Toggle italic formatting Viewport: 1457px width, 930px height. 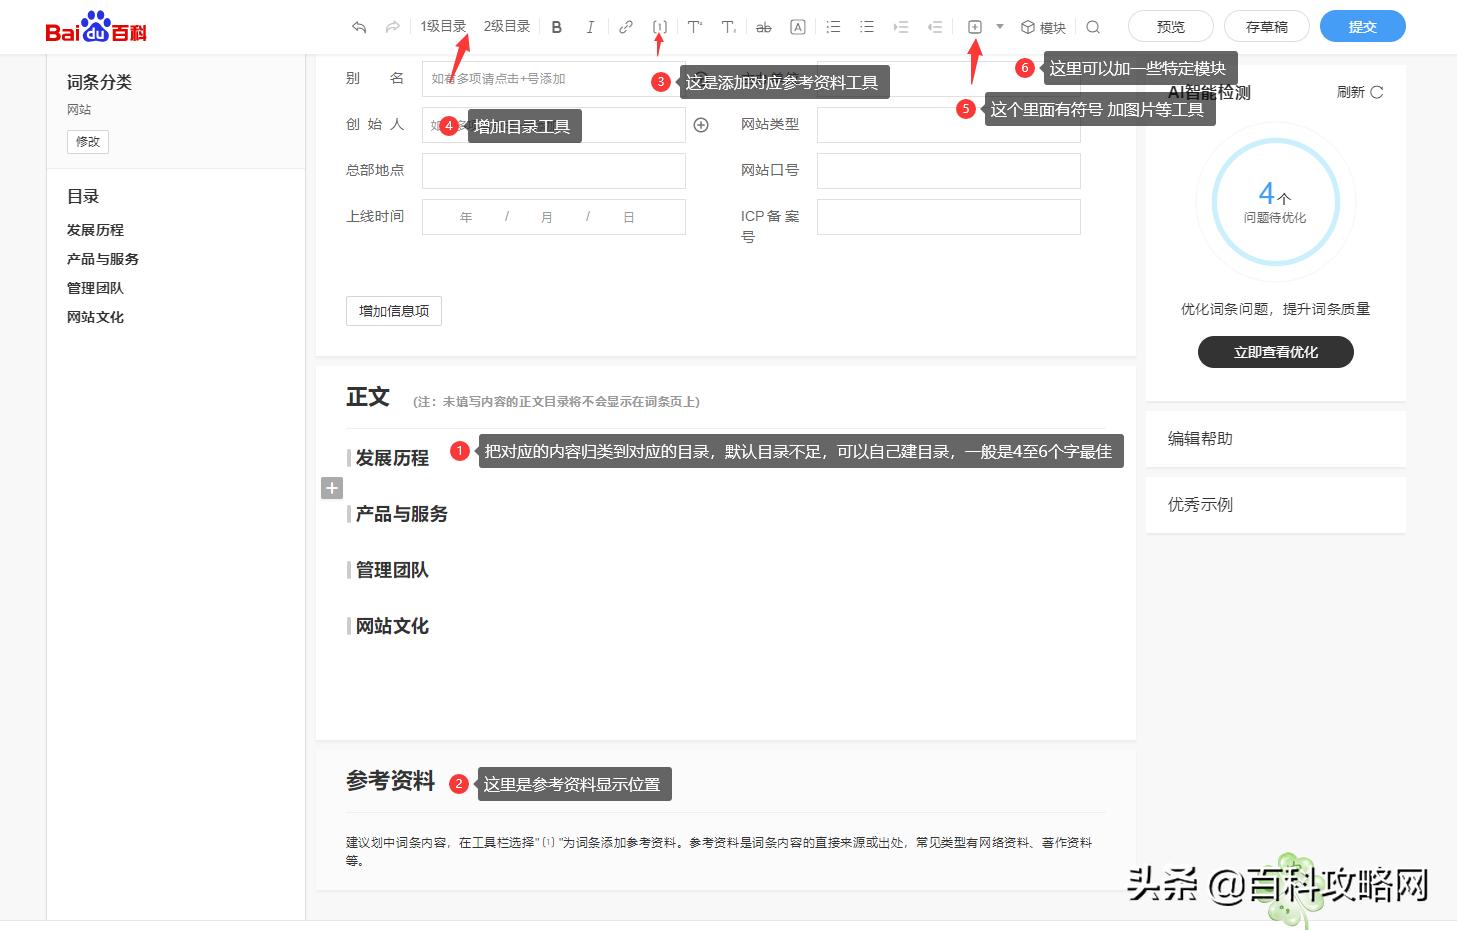(x=591, y=26)
